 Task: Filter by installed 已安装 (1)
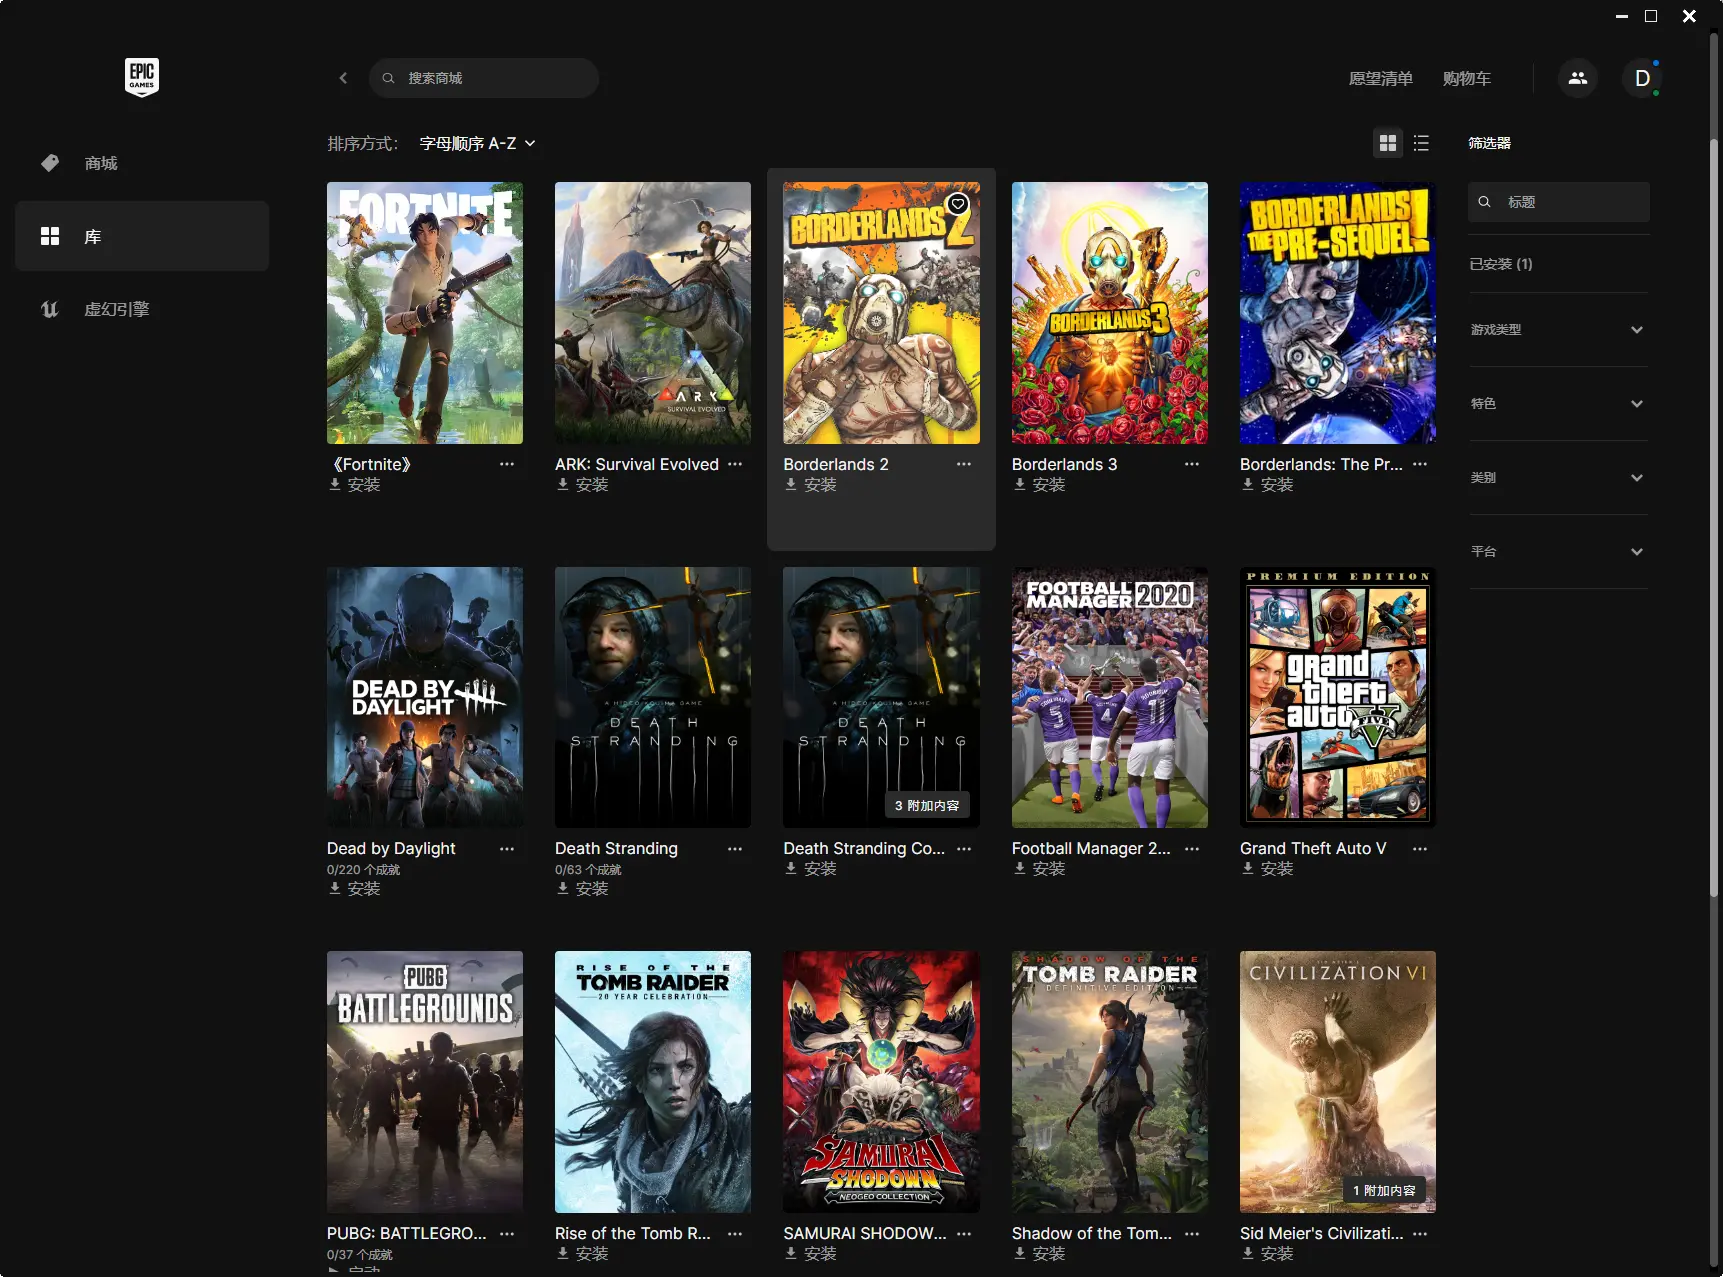(x=1500, y=264)
